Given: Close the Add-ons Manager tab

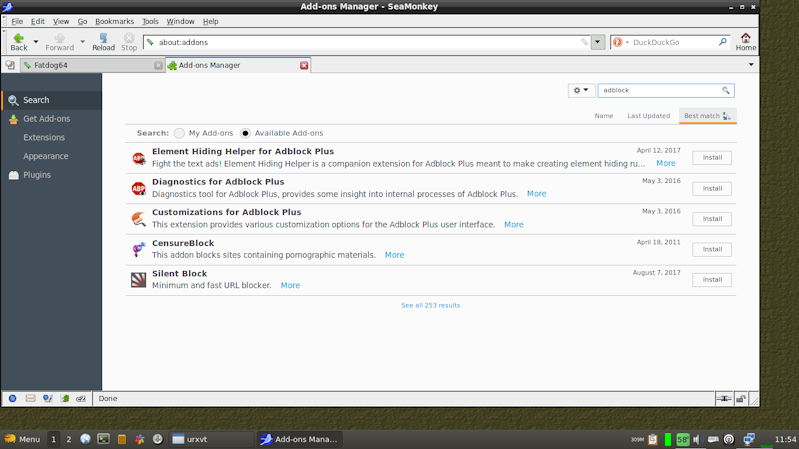Looking at the screenshot, I should pyautogui.click(x=304, y=65).
